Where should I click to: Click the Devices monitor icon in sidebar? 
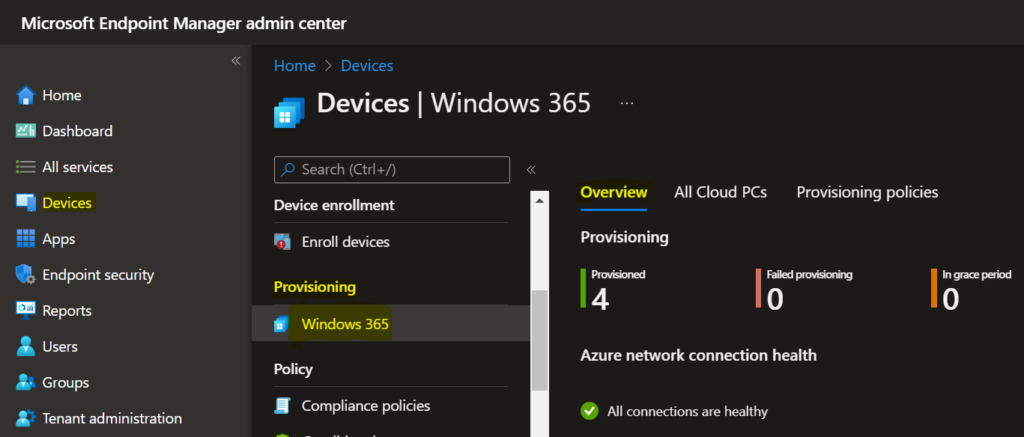25,203
